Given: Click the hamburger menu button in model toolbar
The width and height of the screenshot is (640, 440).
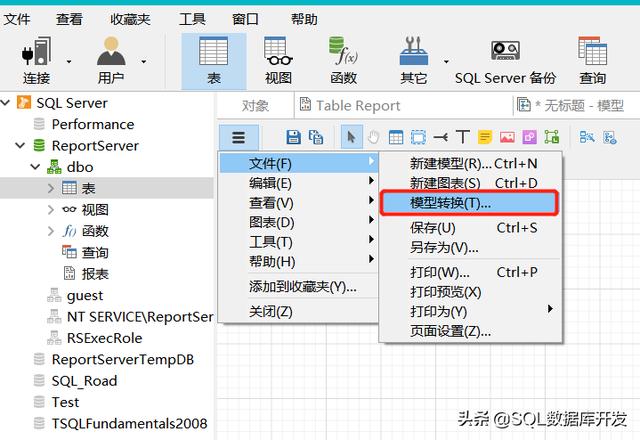Looking at the screenshot, I should tap(239, 138).
